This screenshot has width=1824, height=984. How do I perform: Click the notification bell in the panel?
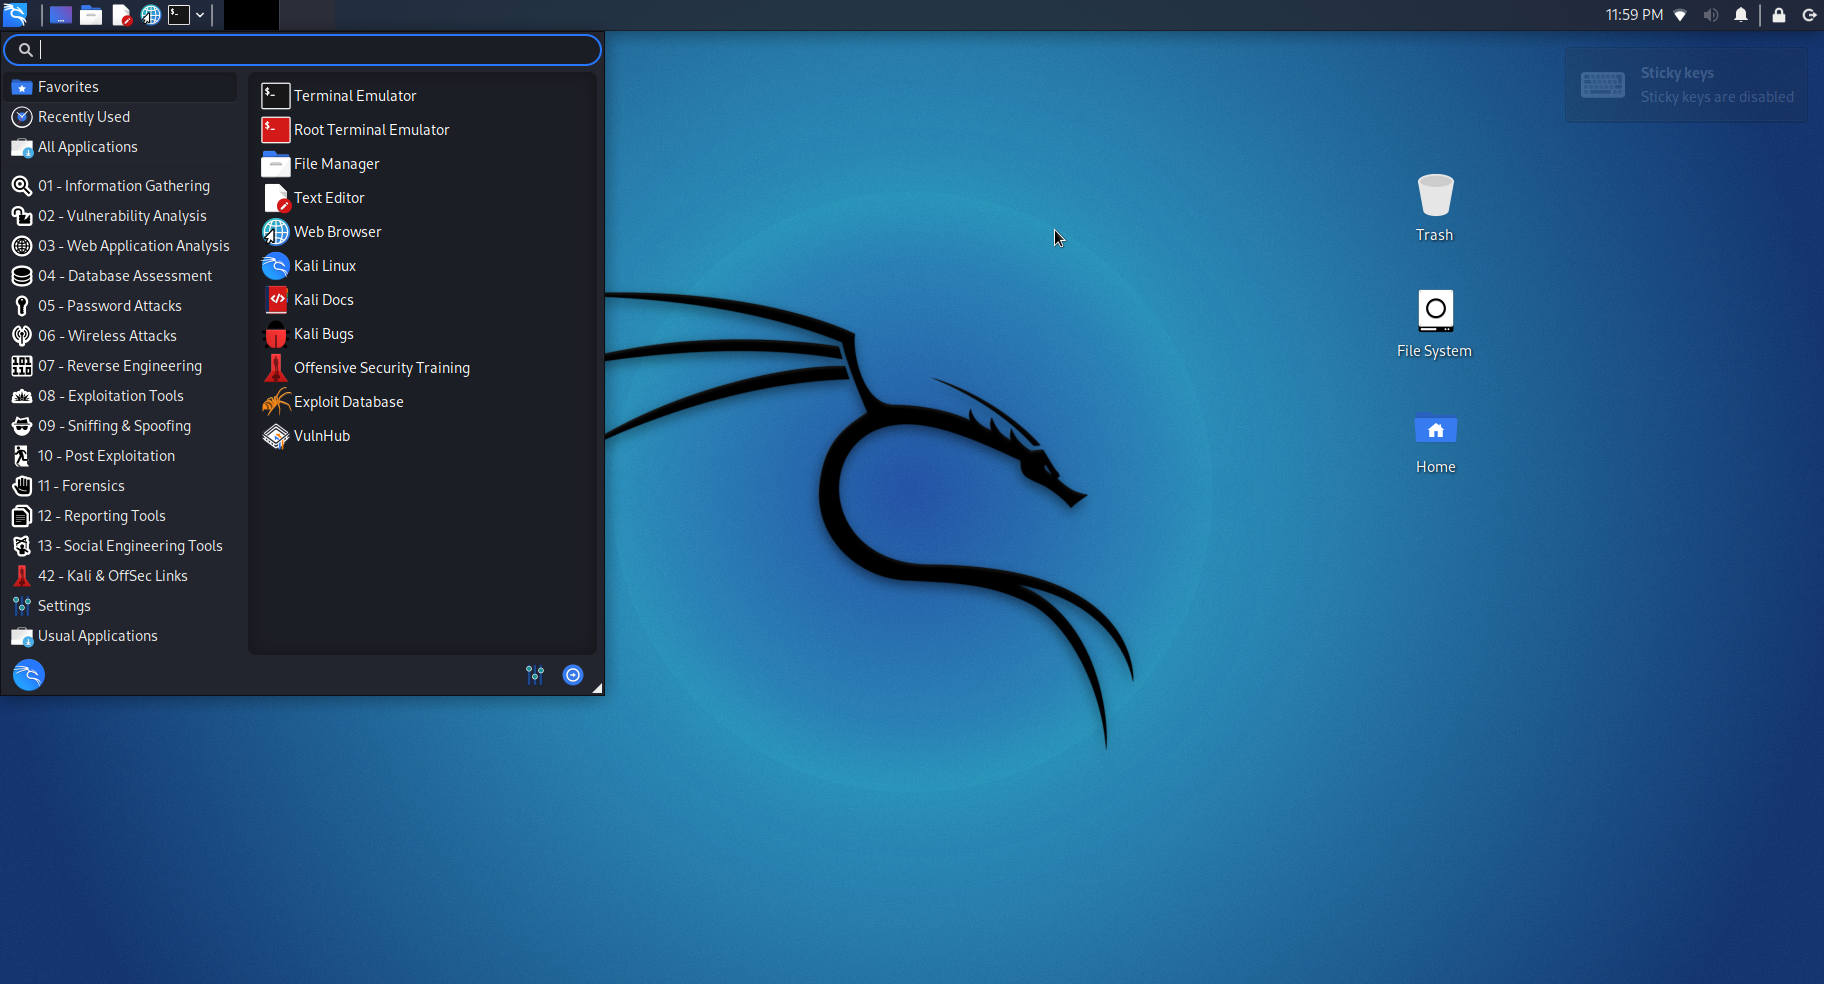(1741, 15)
